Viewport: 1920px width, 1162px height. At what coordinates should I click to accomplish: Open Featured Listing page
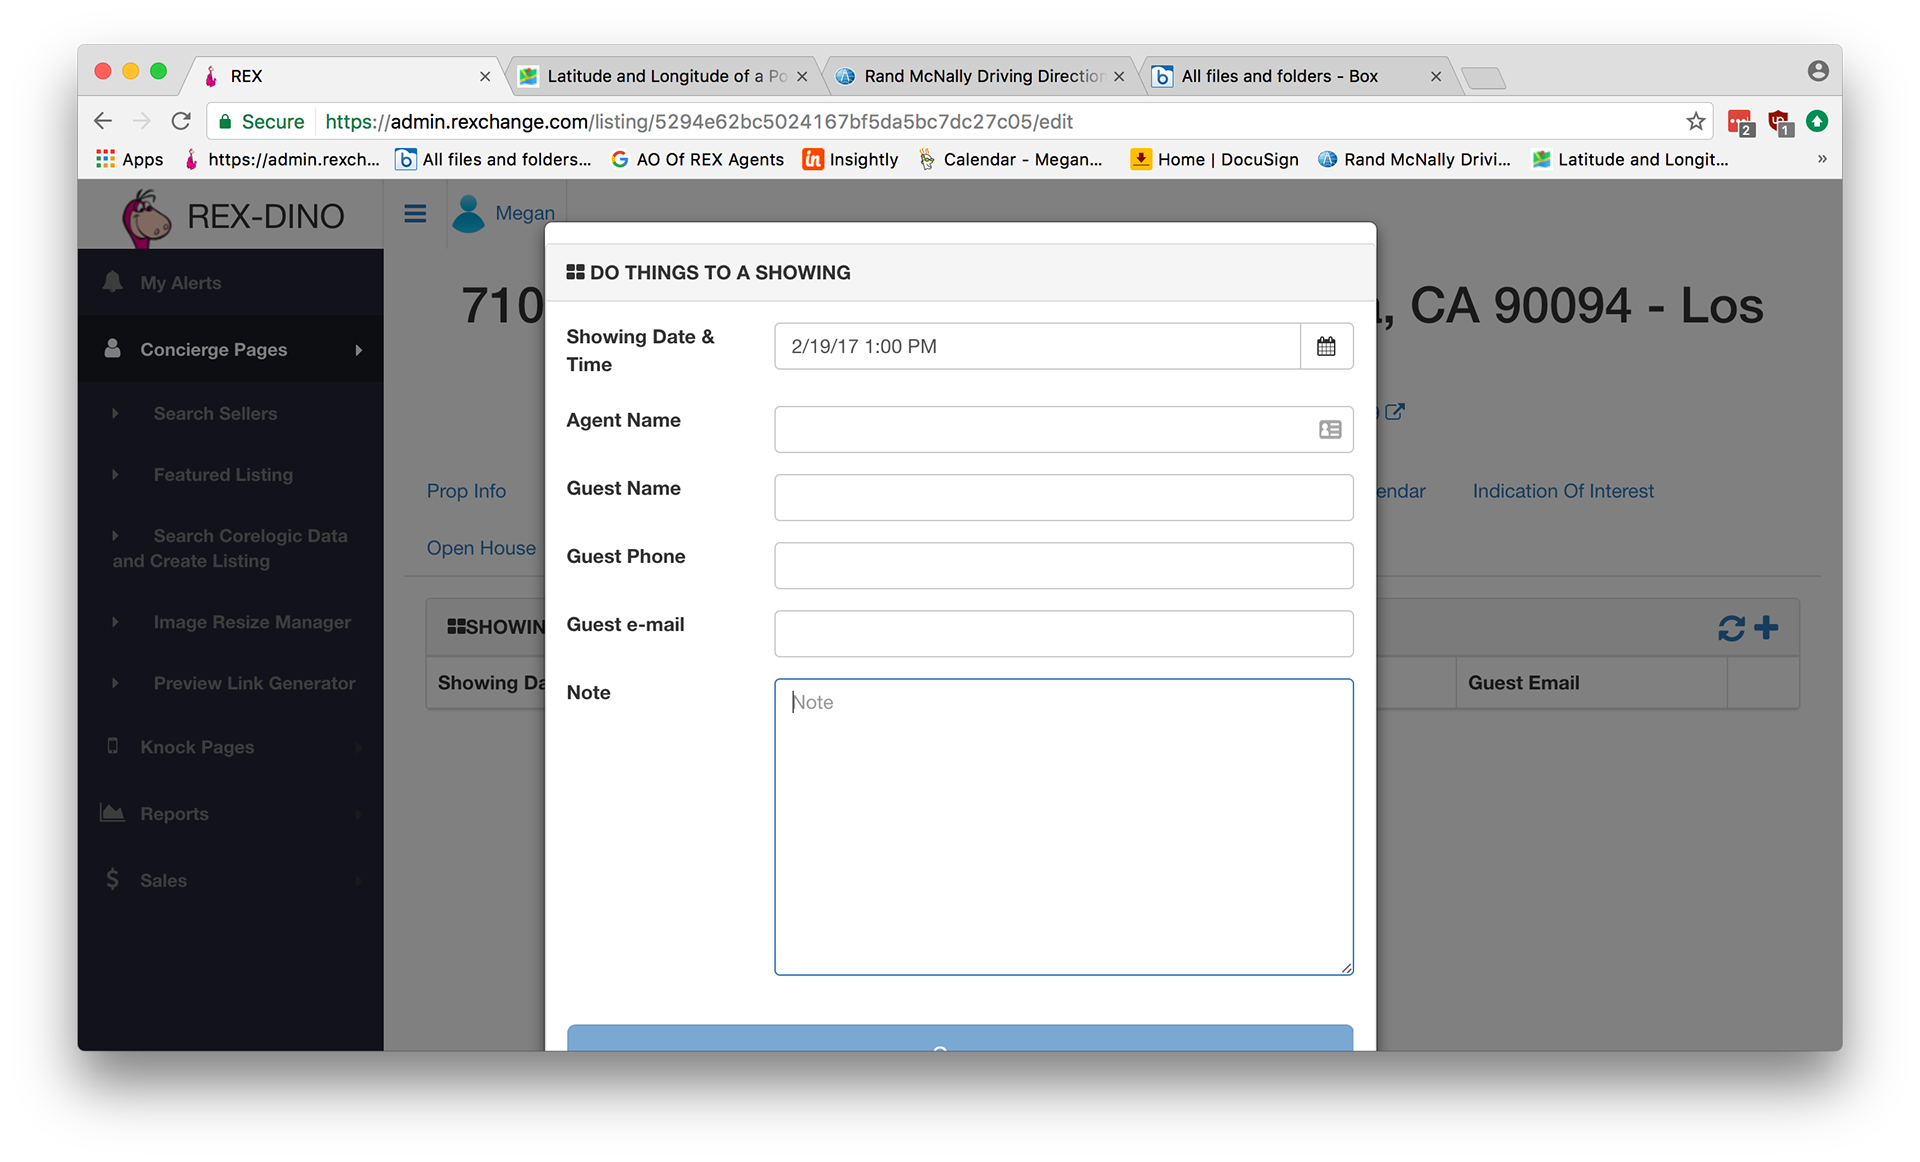(x=223, y=474)
